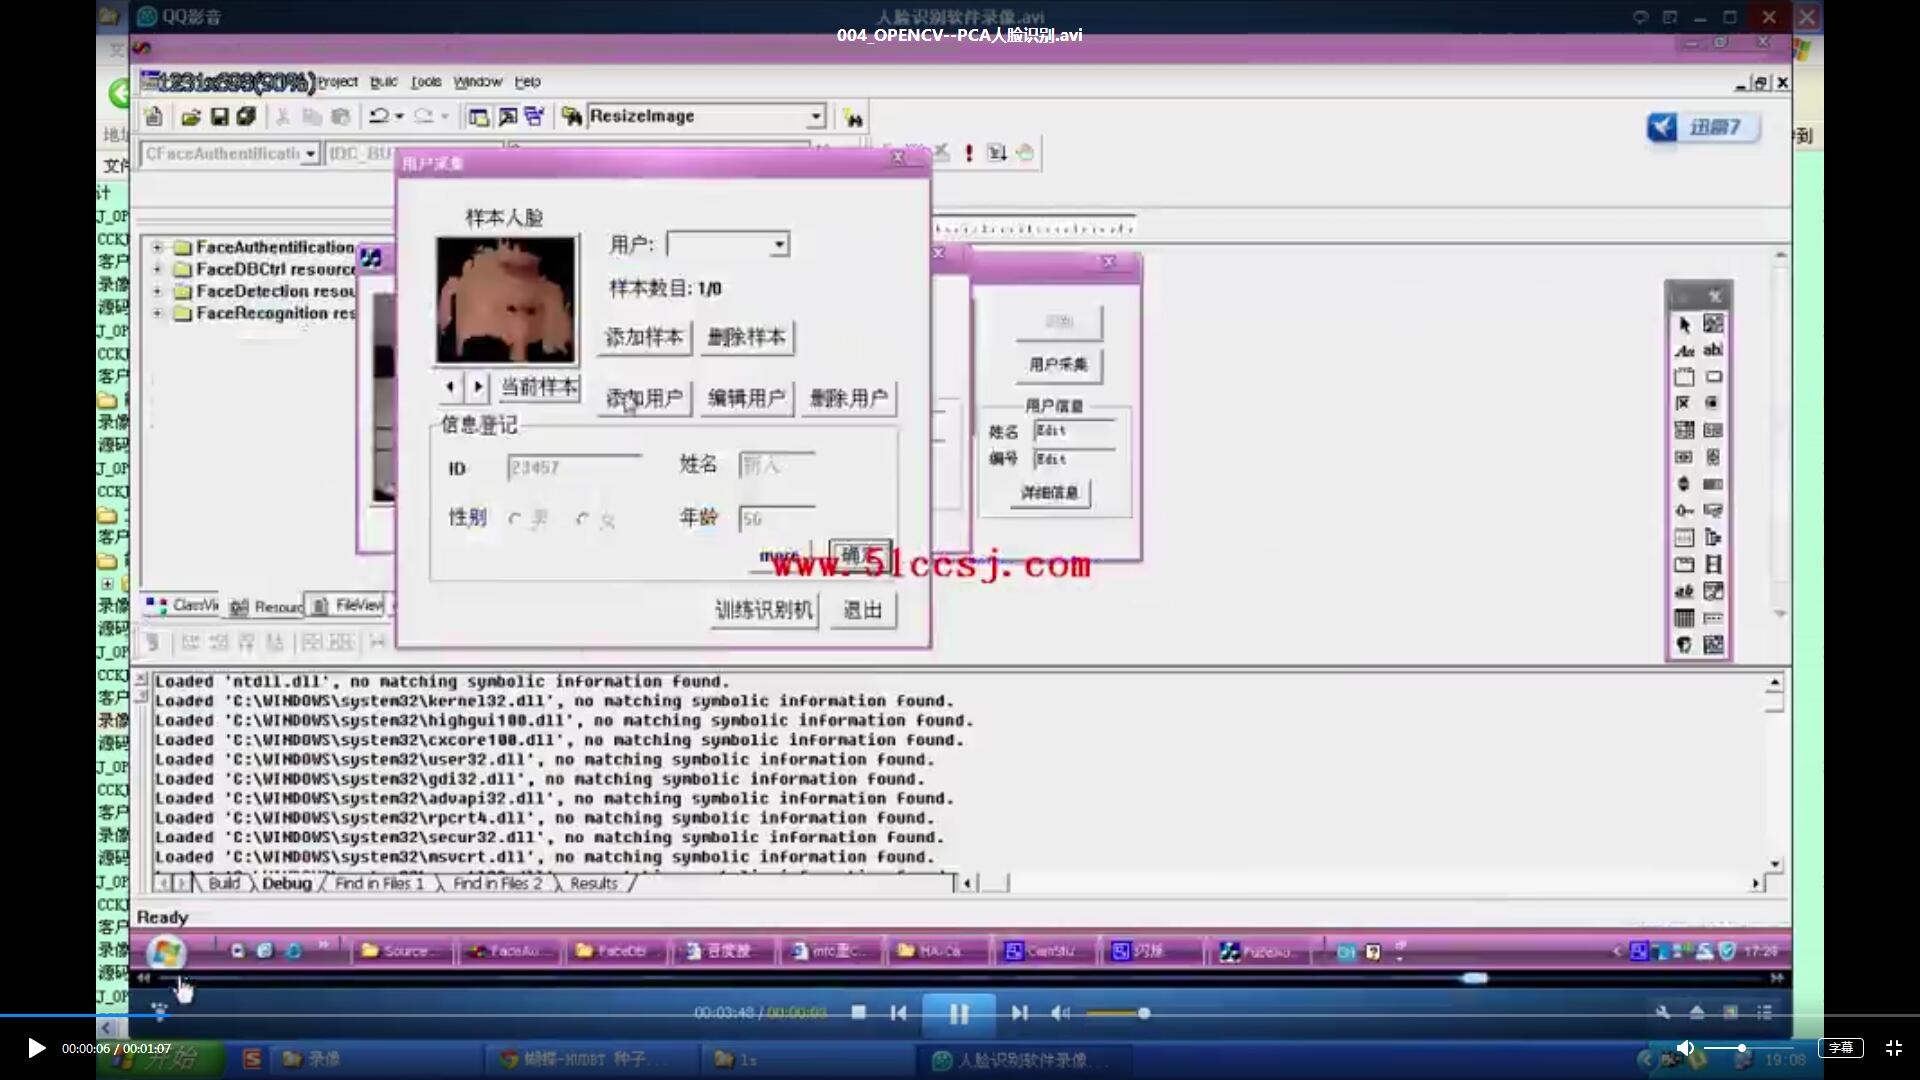Open the ResizeImage find combo dropdown

coord(816,117)
